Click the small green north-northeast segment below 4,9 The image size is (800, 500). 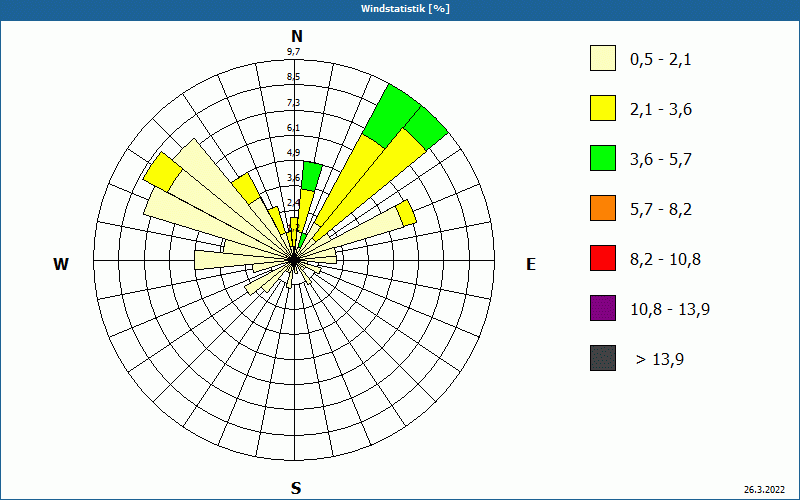pyautogui.click(x=311, y=176)
